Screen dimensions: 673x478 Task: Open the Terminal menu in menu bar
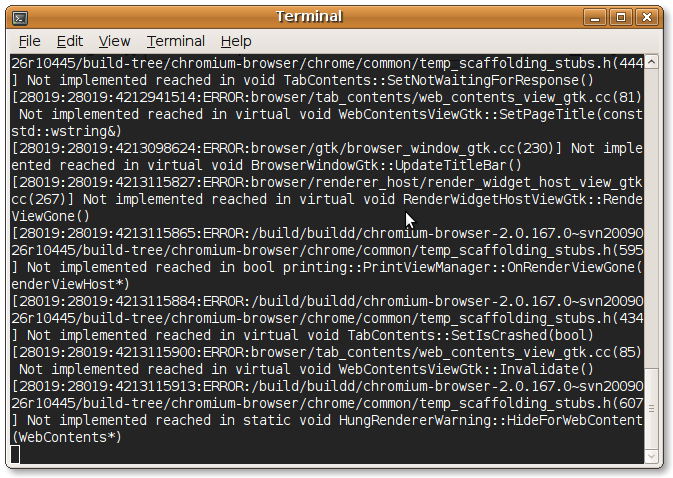[x=175, y=41]
